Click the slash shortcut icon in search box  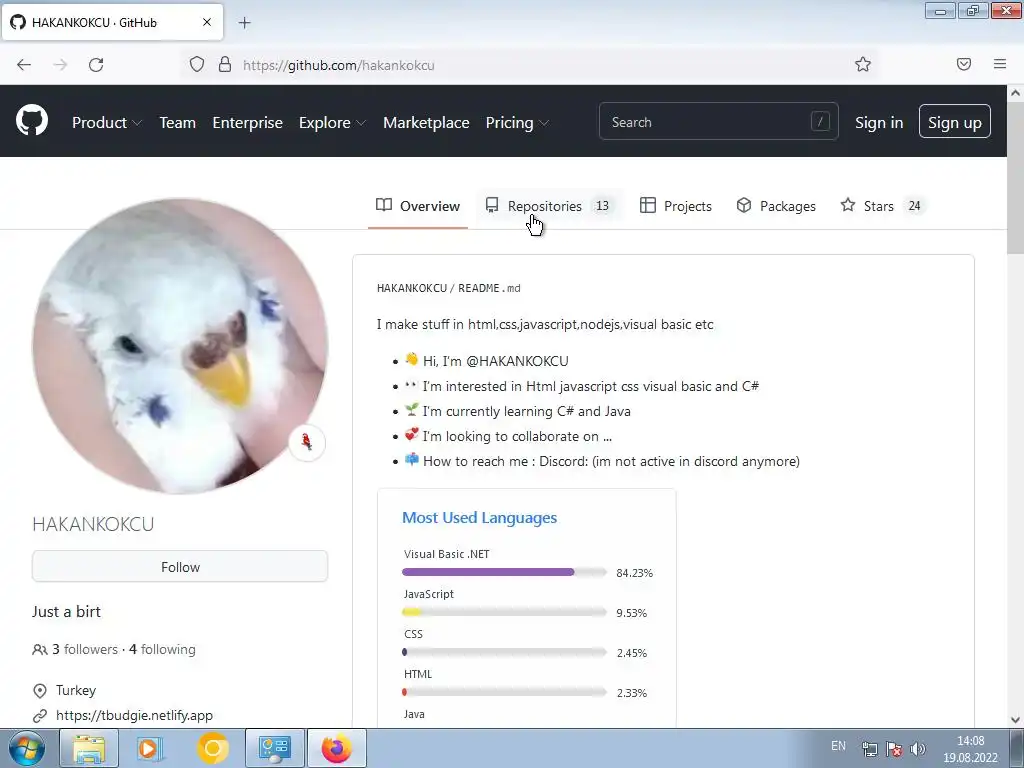point(820,121)
